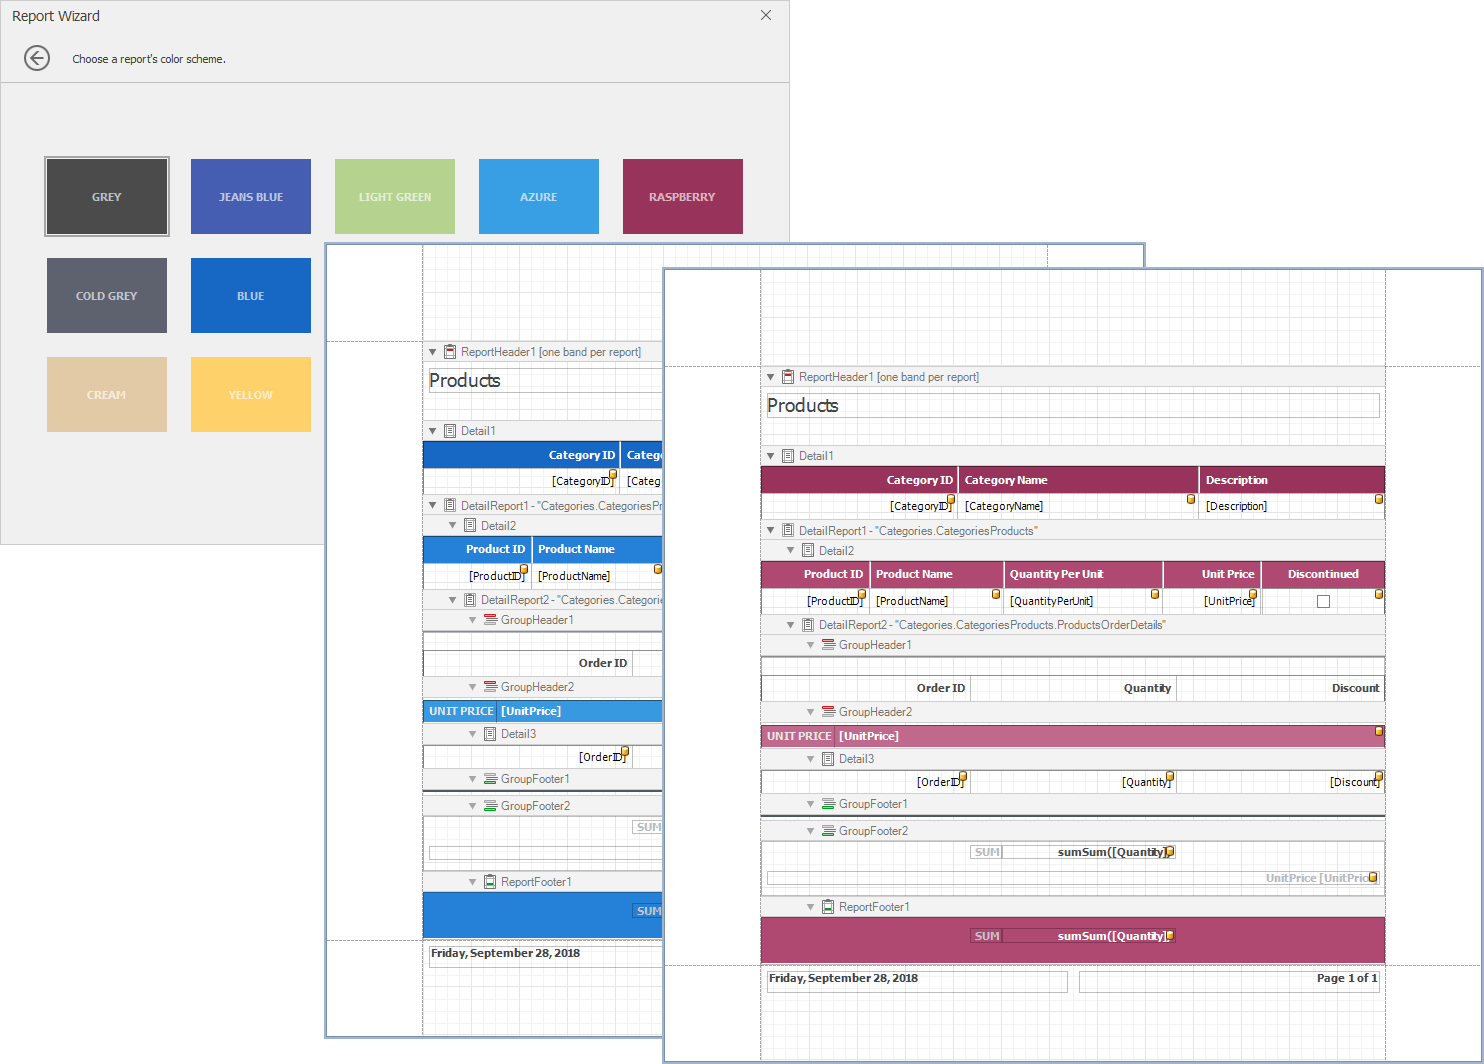Viewport: 1484px width, 1064px height.
Task: Select Quantity Per Unit header cell
Action: [x=1083, y=574]
